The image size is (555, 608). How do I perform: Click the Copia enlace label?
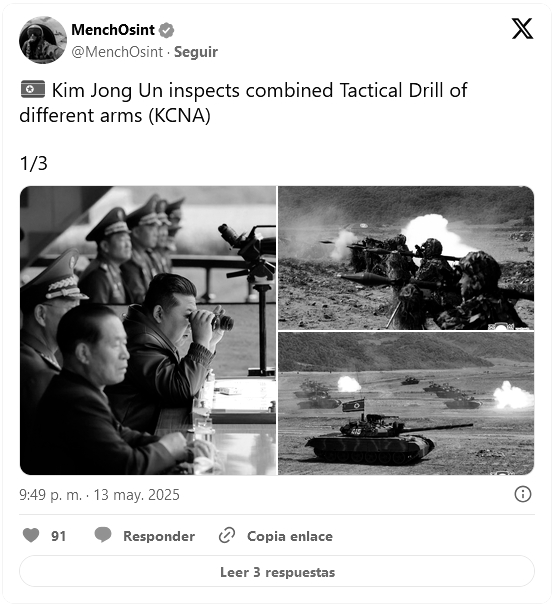(x=290, y=536)
